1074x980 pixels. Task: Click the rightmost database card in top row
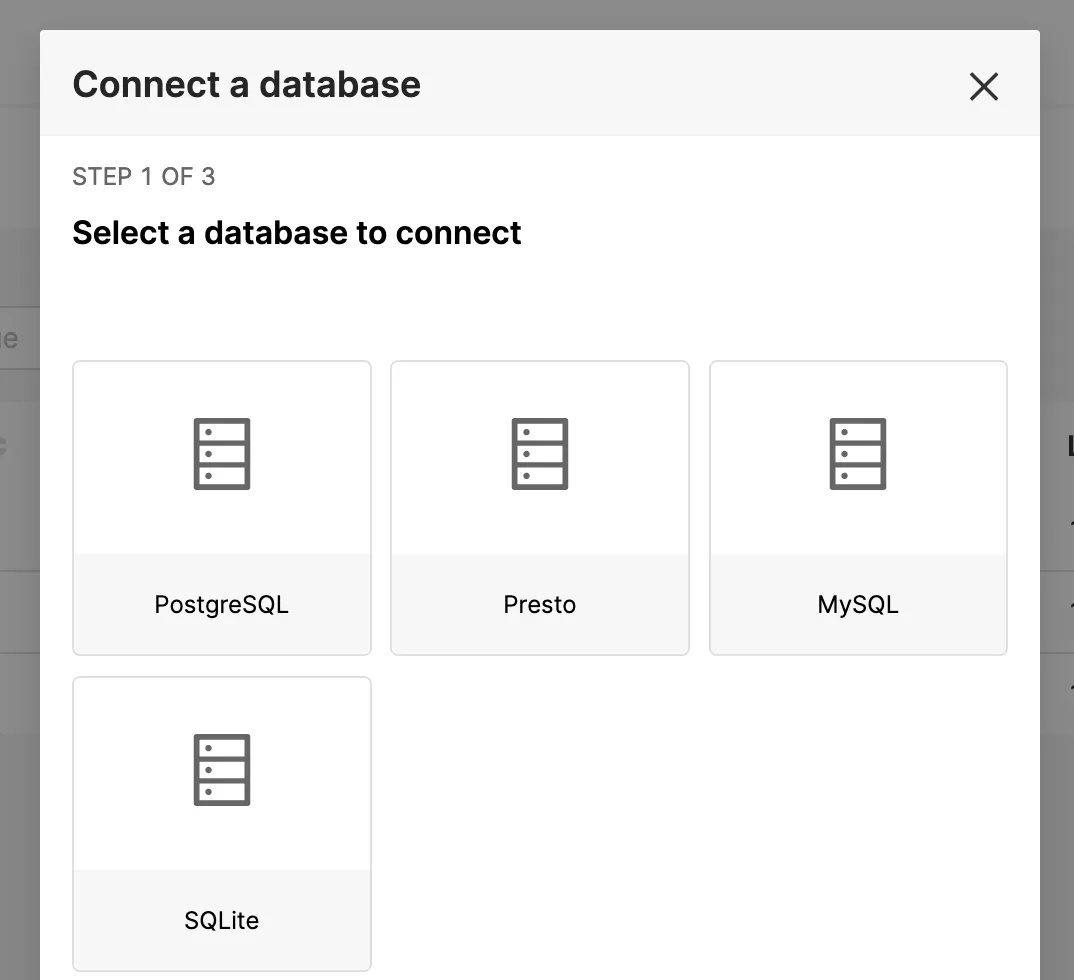(x=857, y=507)
